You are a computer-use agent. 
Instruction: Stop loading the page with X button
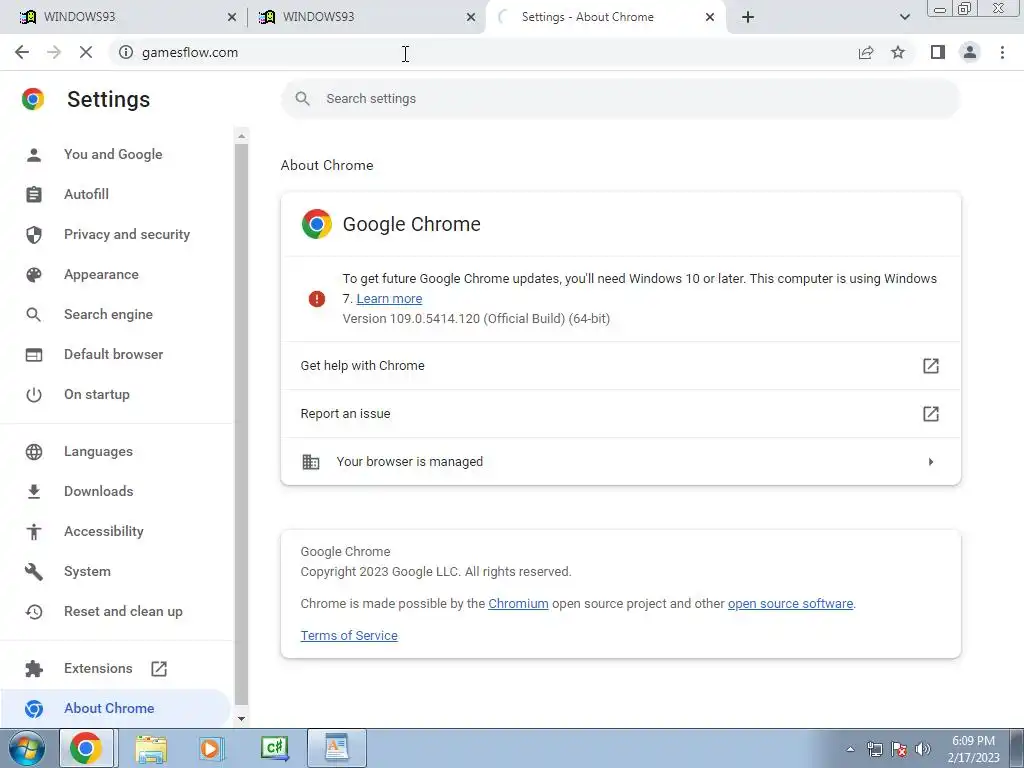(86, 52)
